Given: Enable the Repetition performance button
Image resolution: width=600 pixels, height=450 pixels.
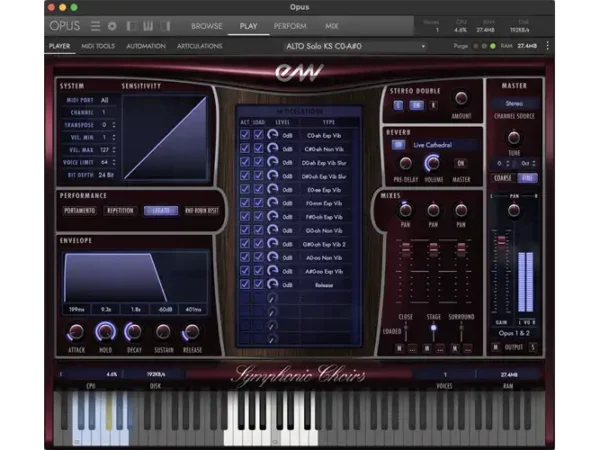Looking at the screenshot, I should click(120, 210).
